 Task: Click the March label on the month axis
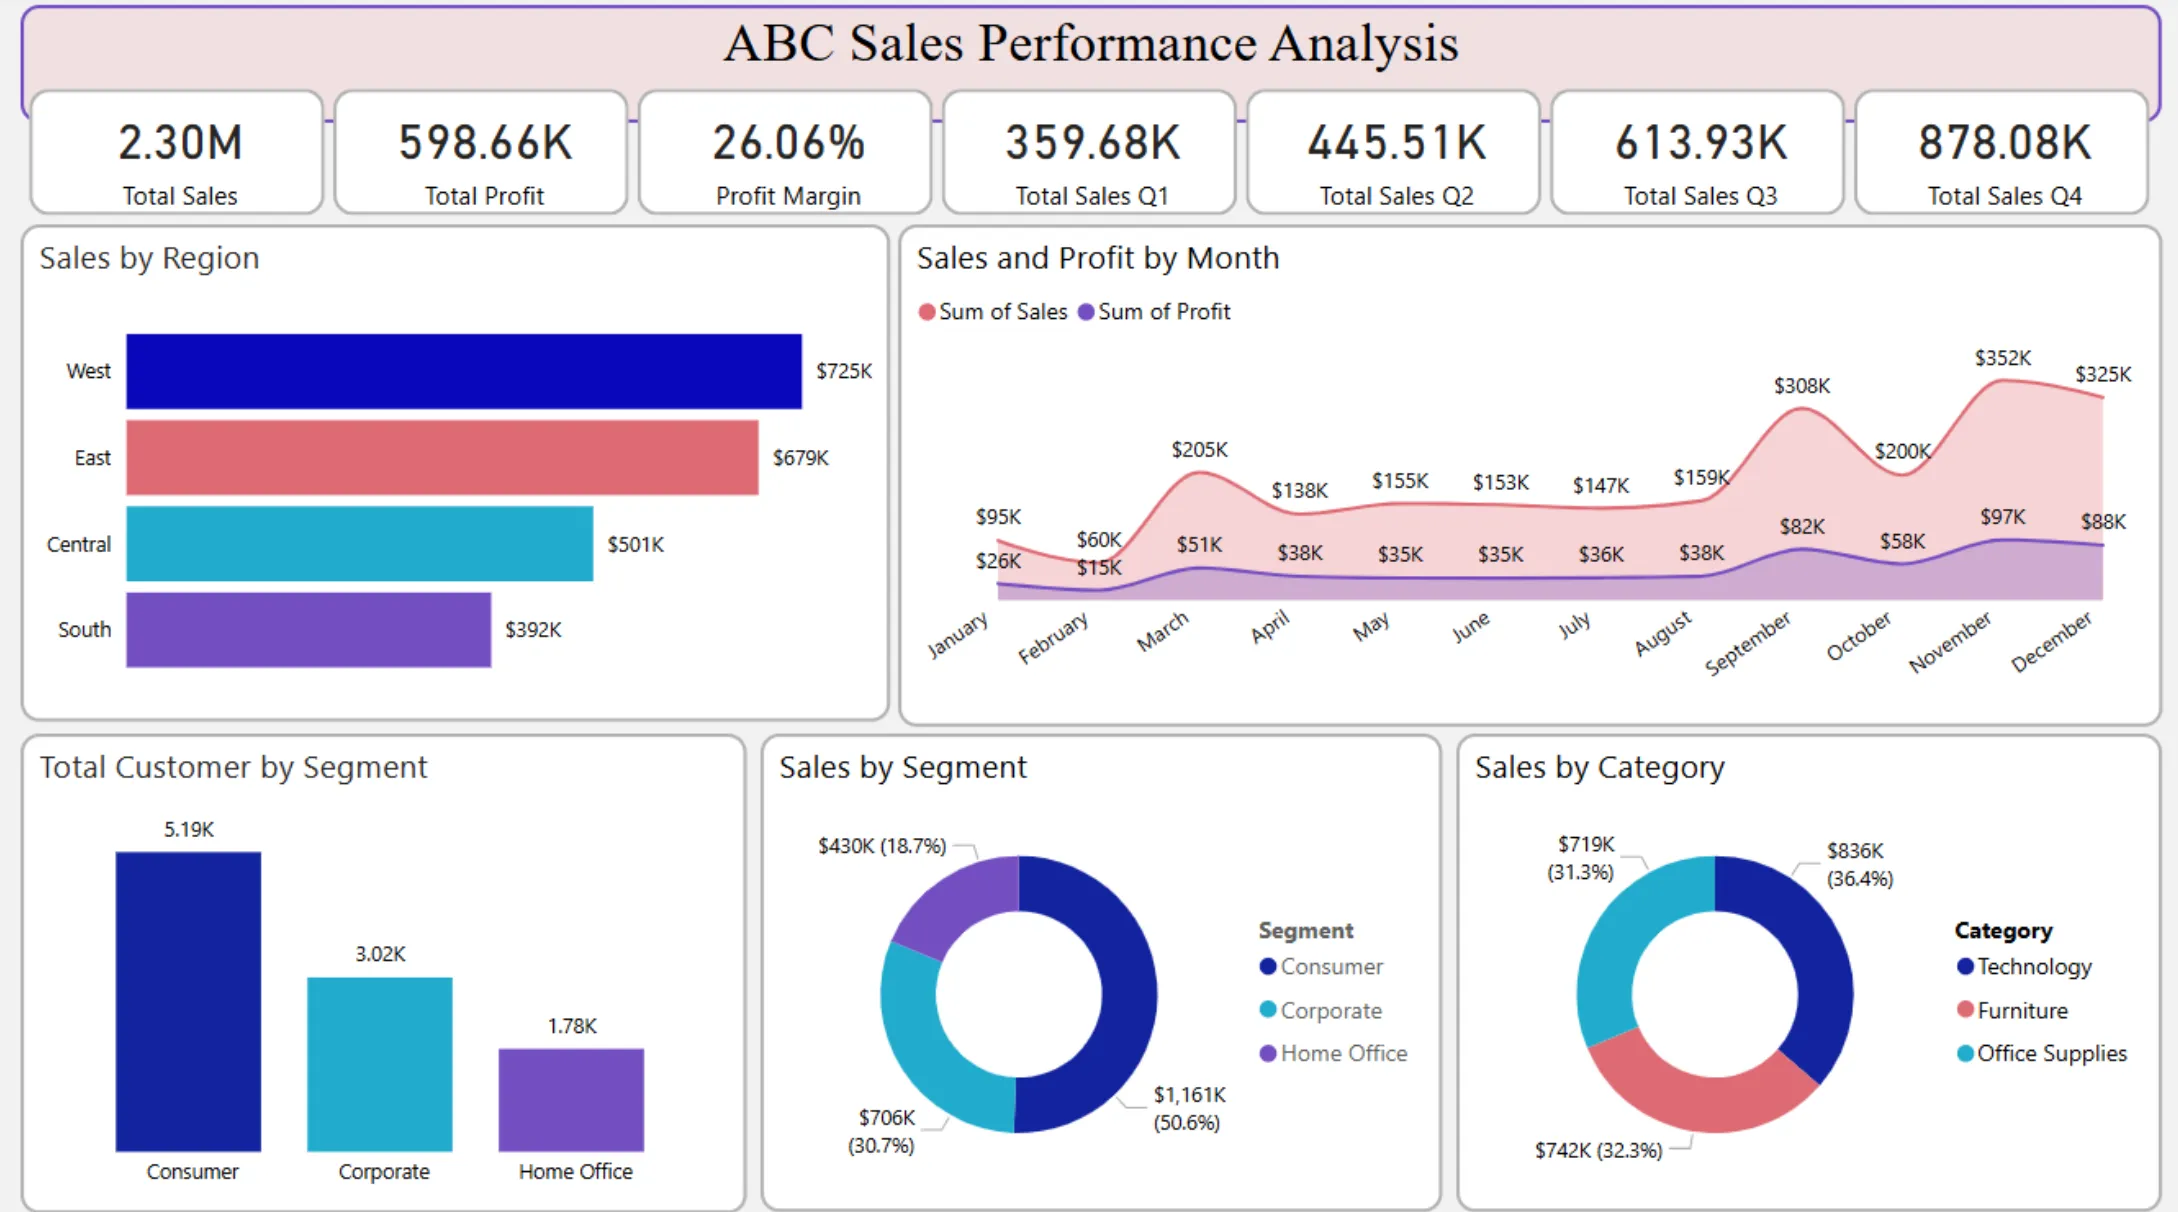point(1164,630)
